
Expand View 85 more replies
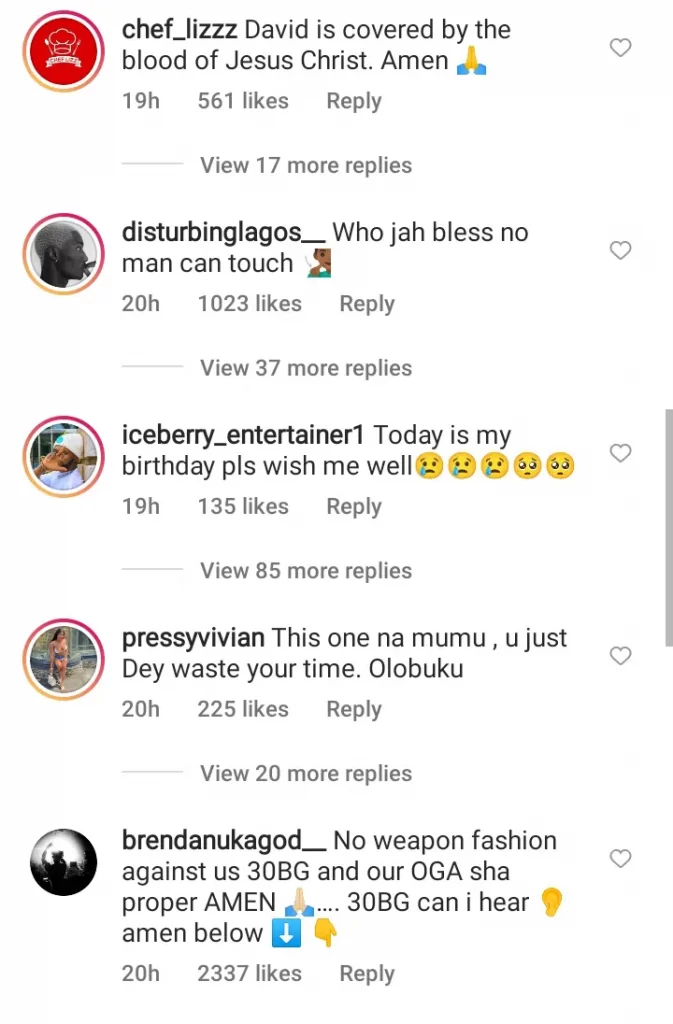(305, 571)
